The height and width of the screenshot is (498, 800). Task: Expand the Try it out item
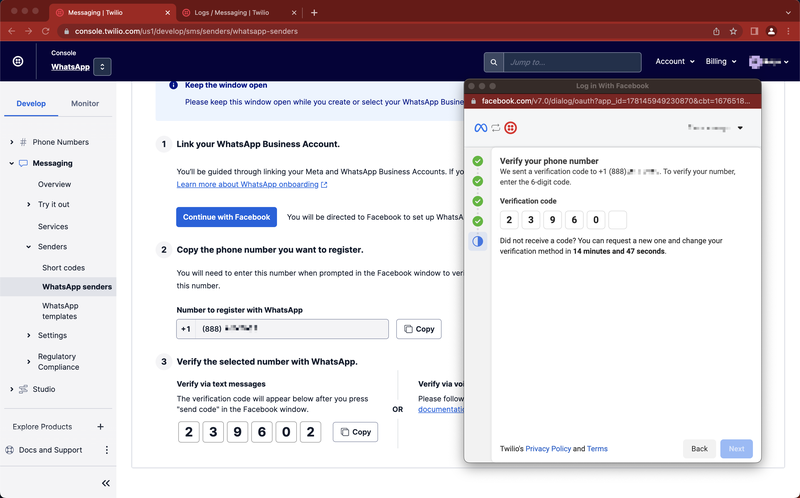pyautogui.click(x=29, y=204)
